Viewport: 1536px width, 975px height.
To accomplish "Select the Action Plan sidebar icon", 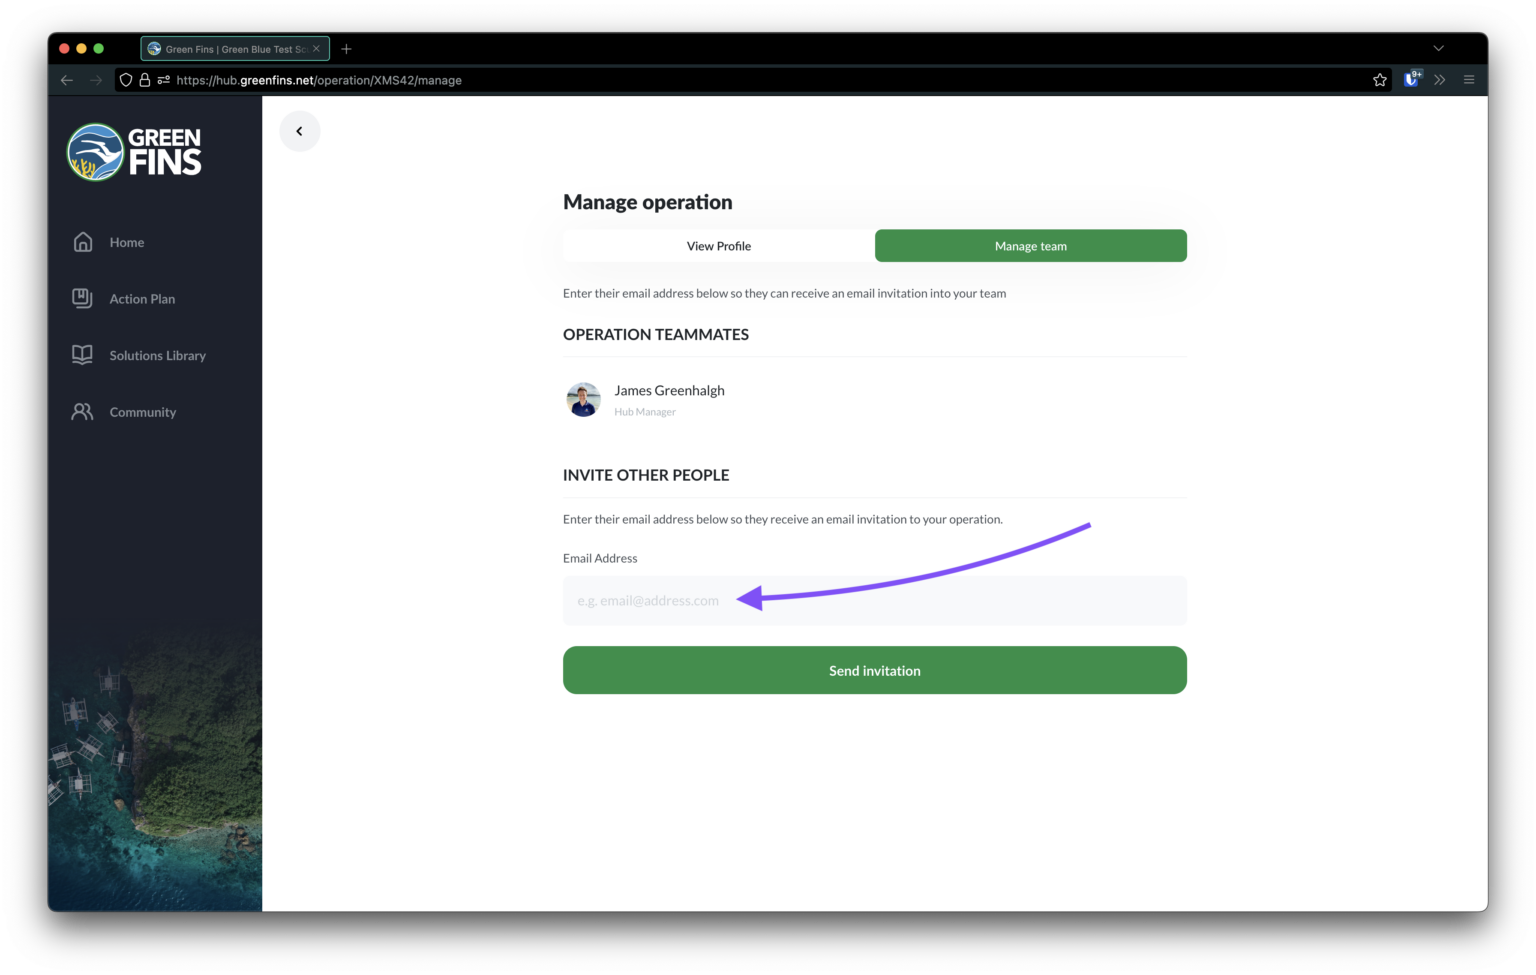I will pyautogui.click(x=82, y=297).
